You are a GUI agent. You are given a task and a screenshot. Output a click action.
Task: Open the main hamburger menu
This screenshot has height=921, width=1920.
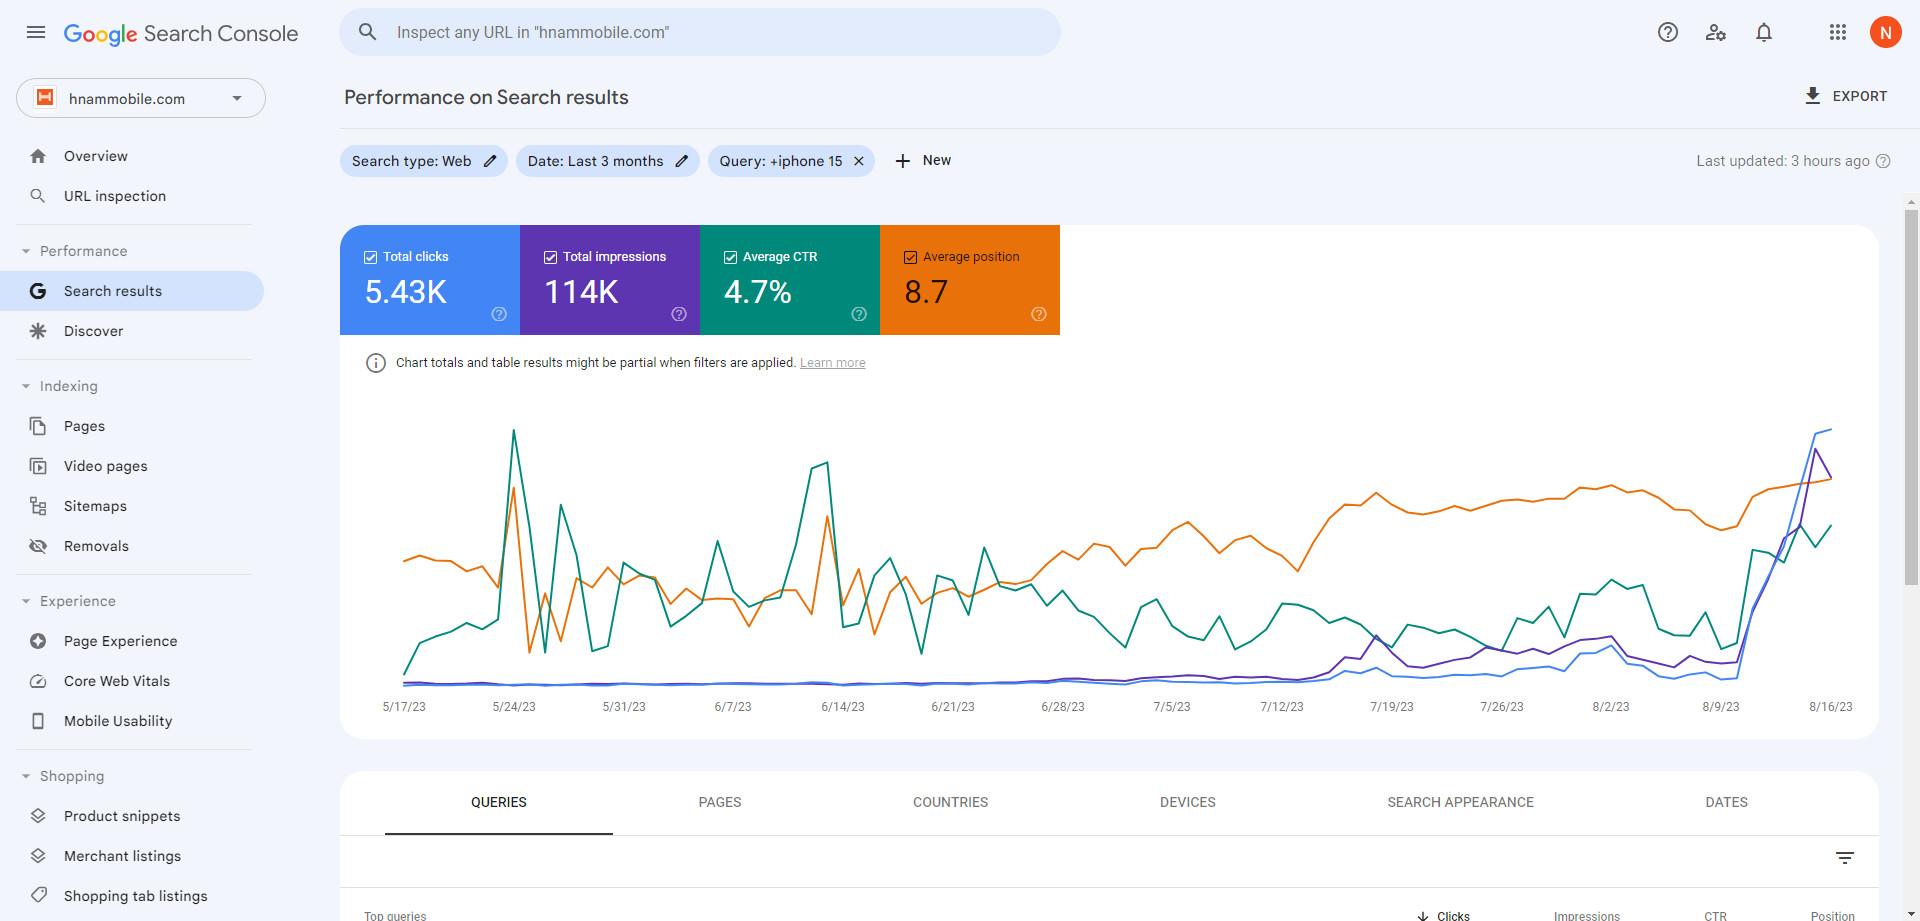click(x=36, y=32)
